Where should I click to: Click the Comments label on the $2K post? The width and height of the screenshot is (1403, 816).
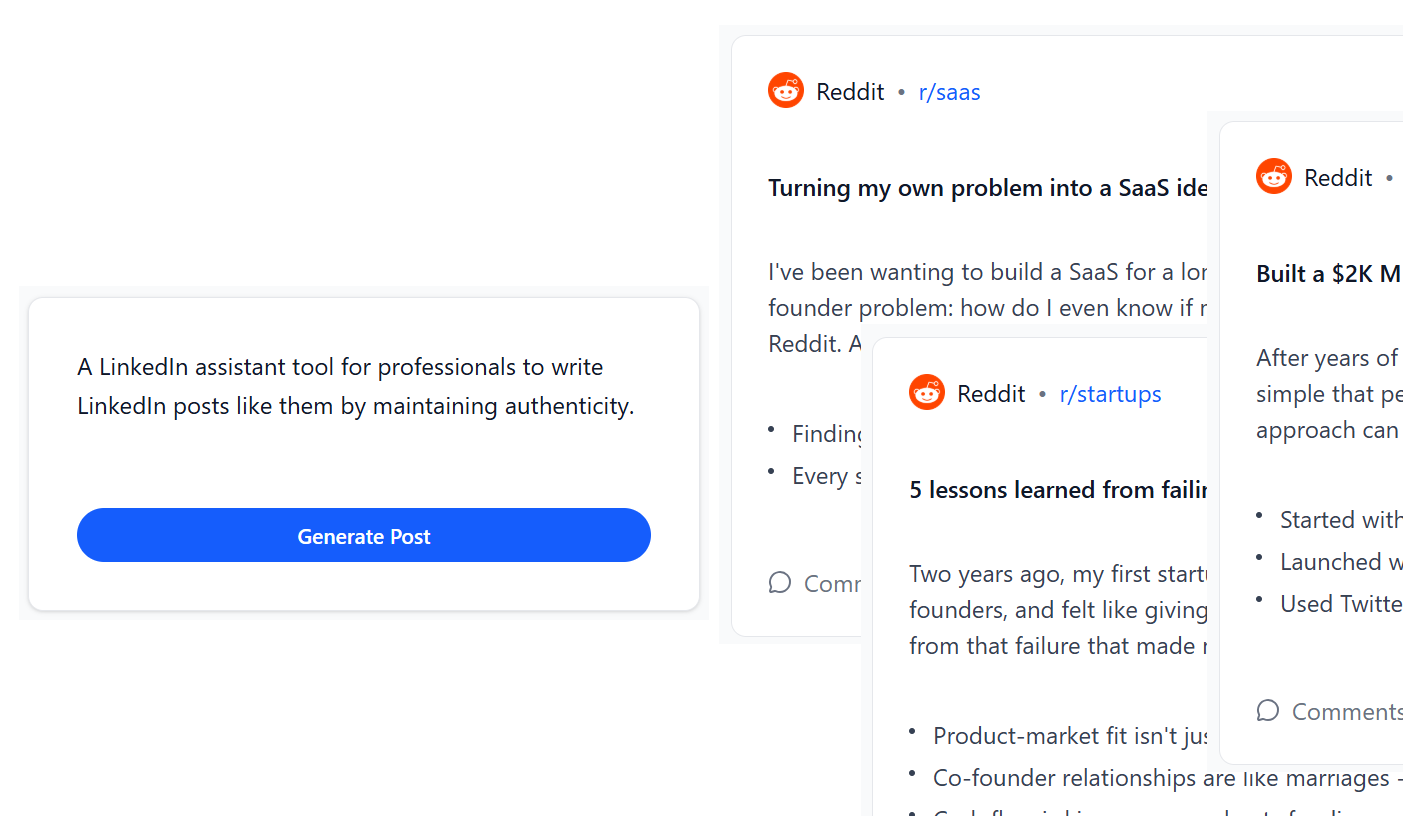[x=1347, y=711]
